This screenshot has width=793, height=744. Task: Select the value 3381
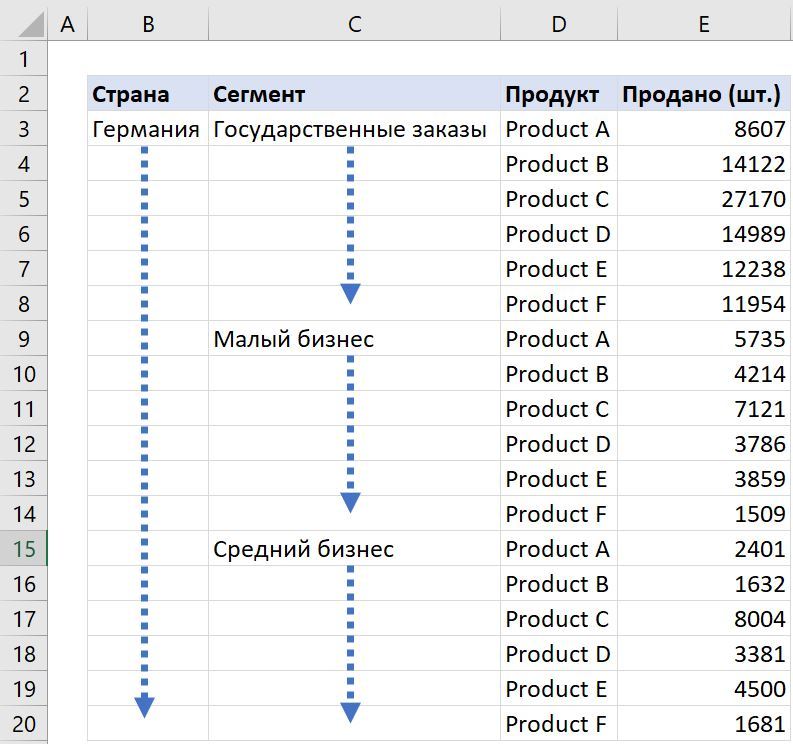pyautogui.click(x=704, y=653)
